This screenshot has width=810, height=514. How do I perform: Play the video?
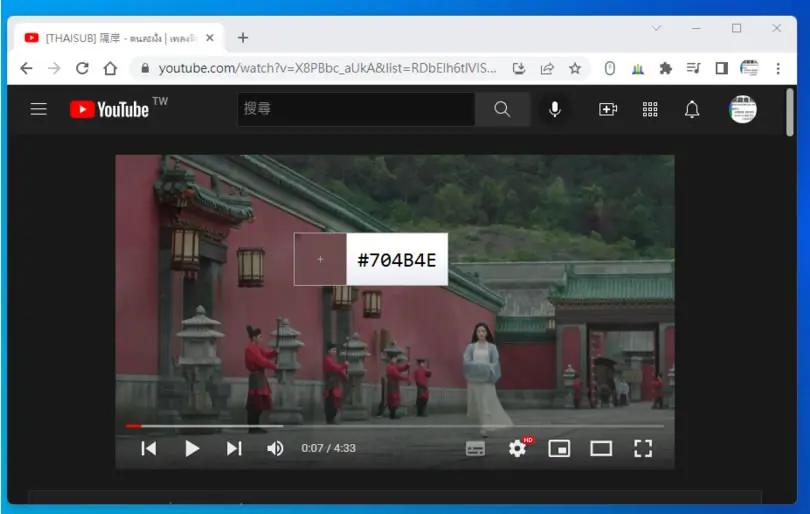192,448
